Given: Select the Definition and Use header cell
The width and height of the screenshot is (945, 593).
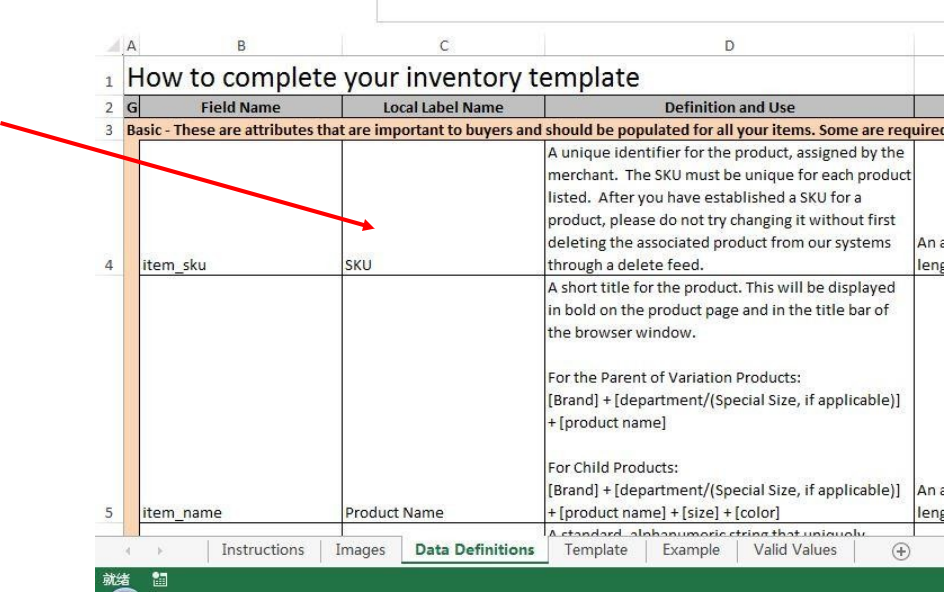Looking at the screenshot, I should pos(729,107).
